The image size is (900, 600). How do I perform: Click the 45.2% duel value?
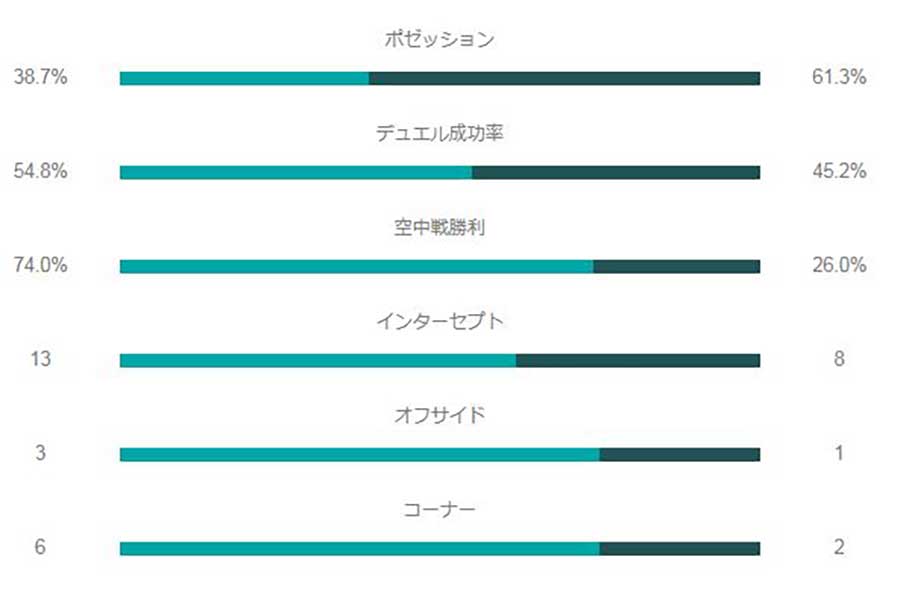[838, 171]
